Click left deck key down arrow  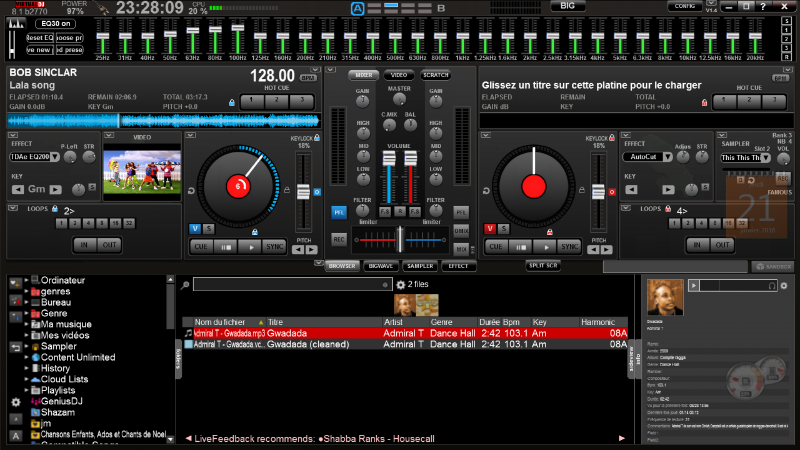tap(18, 189)
